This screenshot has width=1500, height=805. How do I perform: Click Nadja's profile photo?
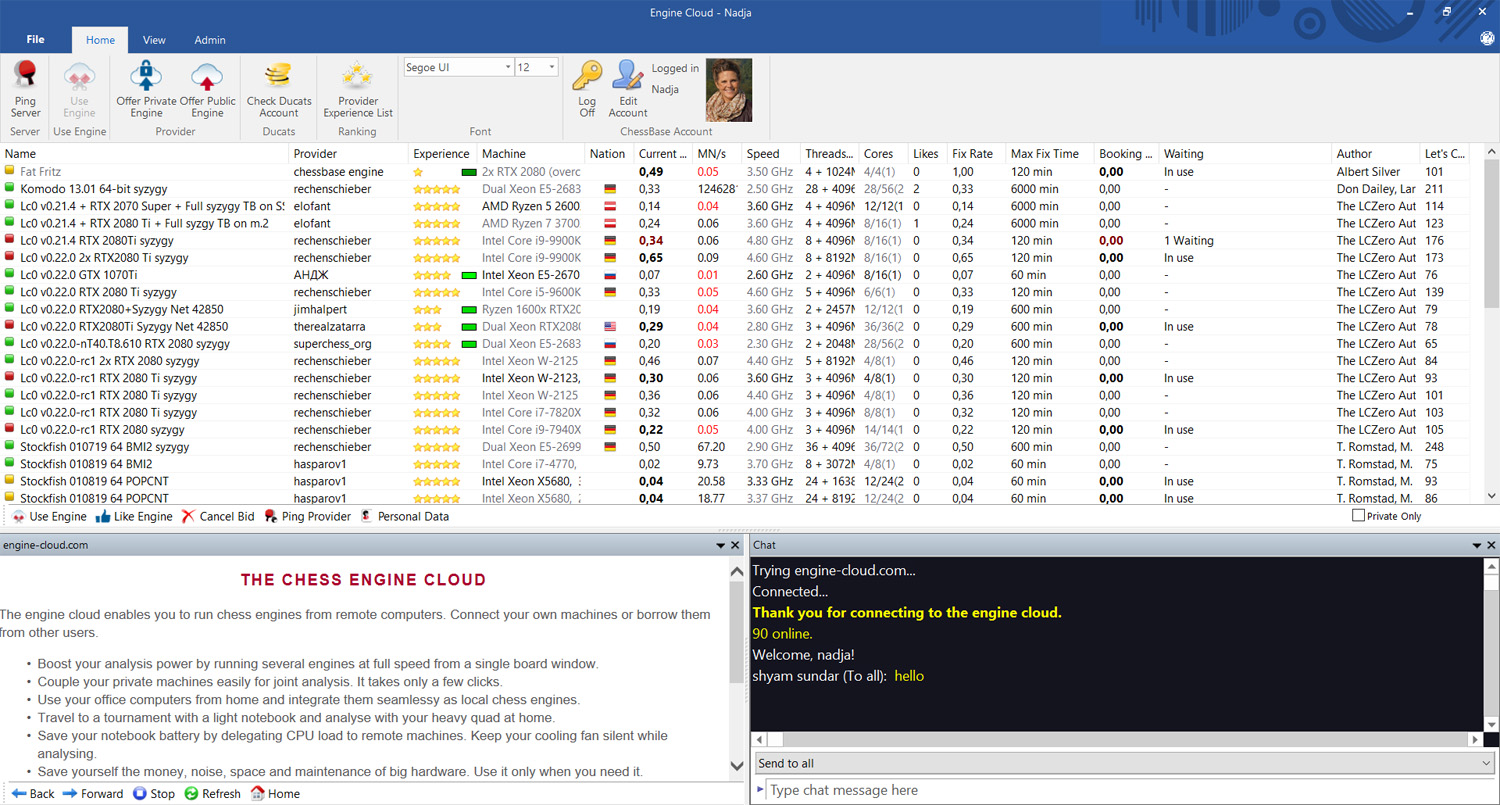click(729, 90)
